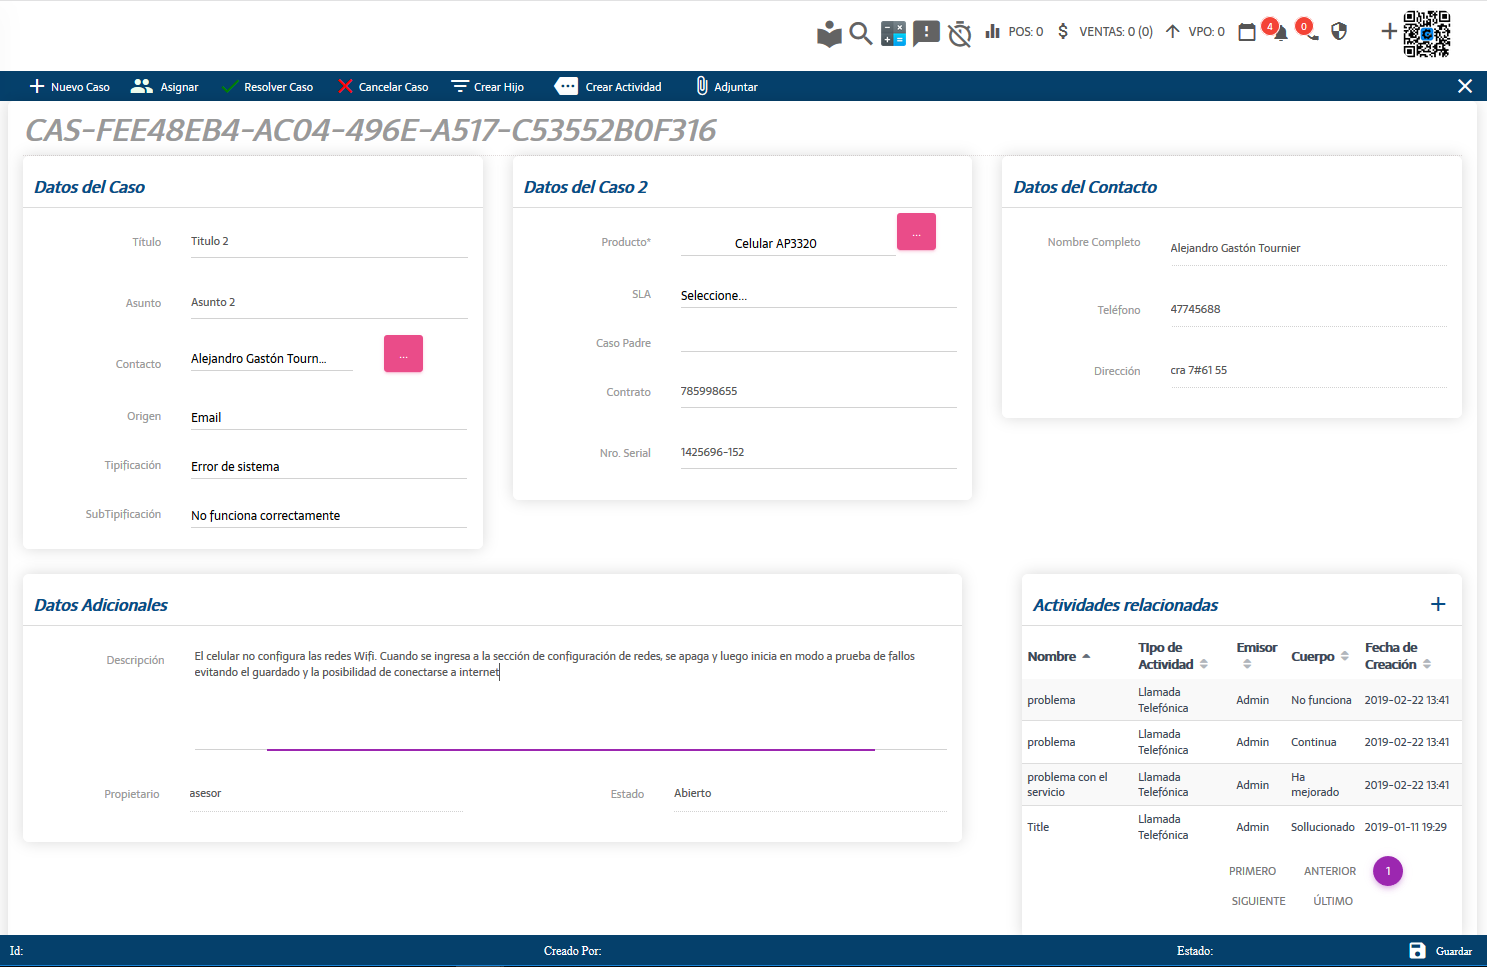The width and height of the screenshot is (1487, 967).
Task: Open the Origen dropdown showing Email
Action: coord(328,418)
